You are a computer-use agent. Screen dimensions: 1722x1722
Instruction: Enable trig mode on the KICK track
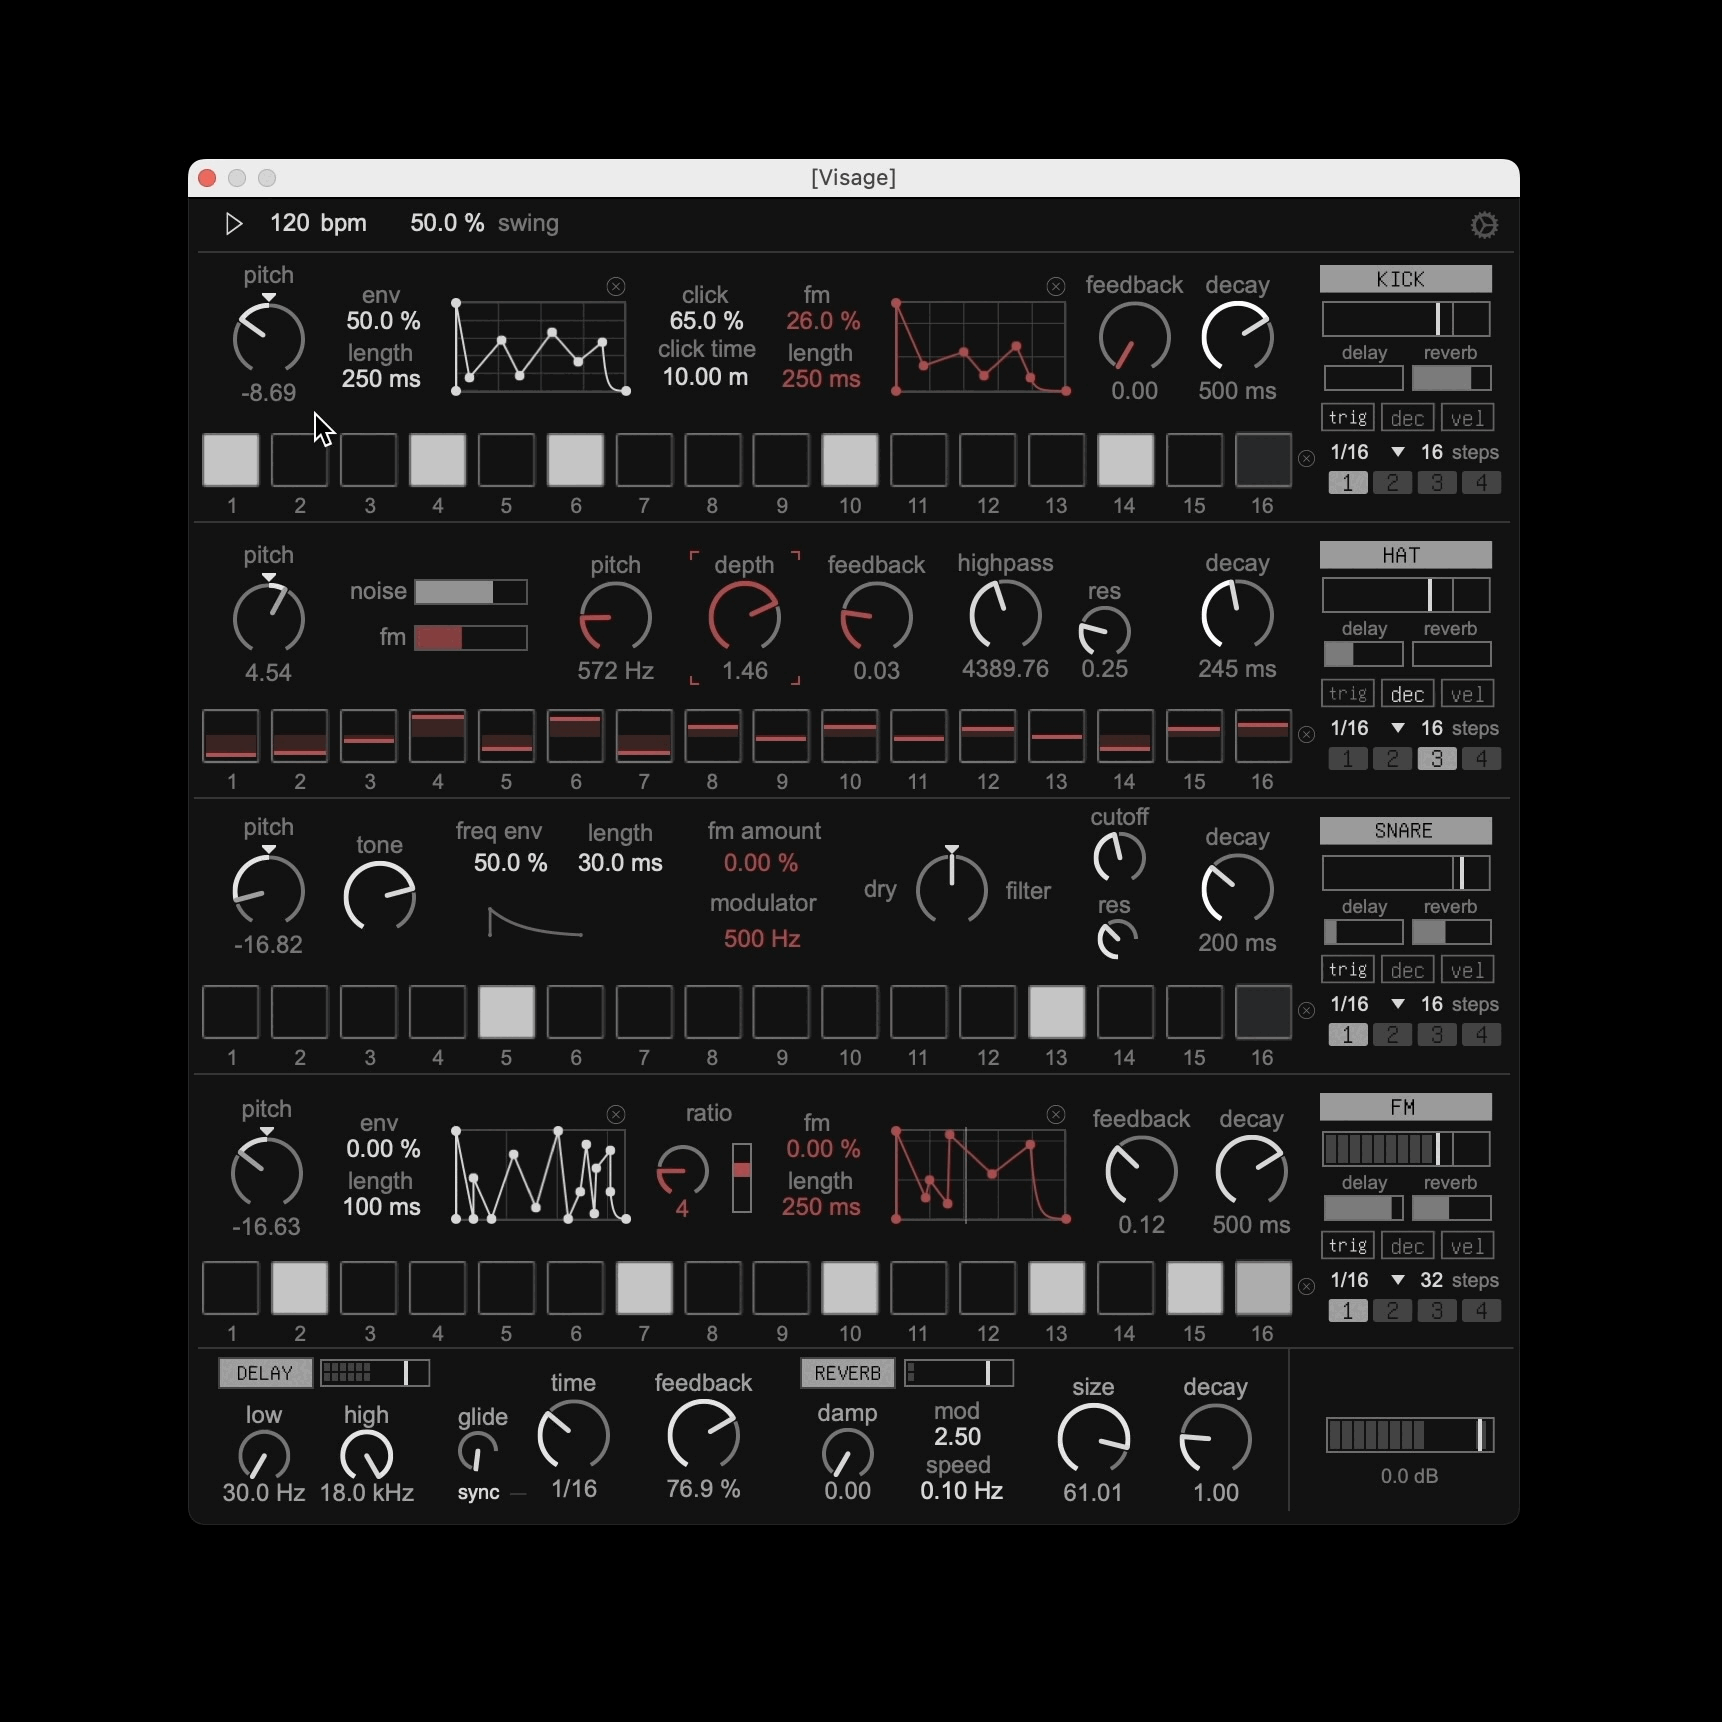[x=1347, y=417]
